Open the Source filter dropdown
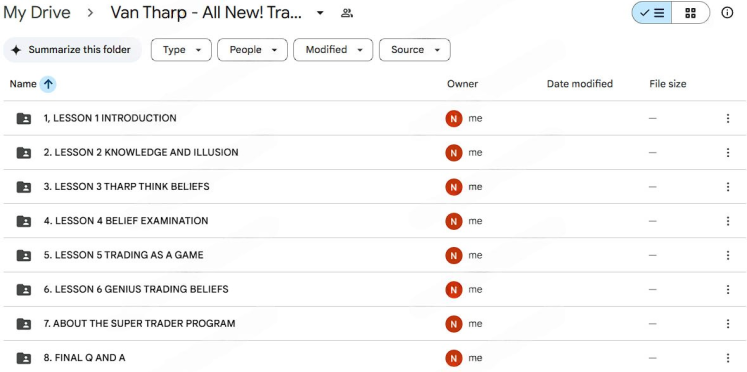The height and width of the screenshot is (372, 747). (414, 50)
